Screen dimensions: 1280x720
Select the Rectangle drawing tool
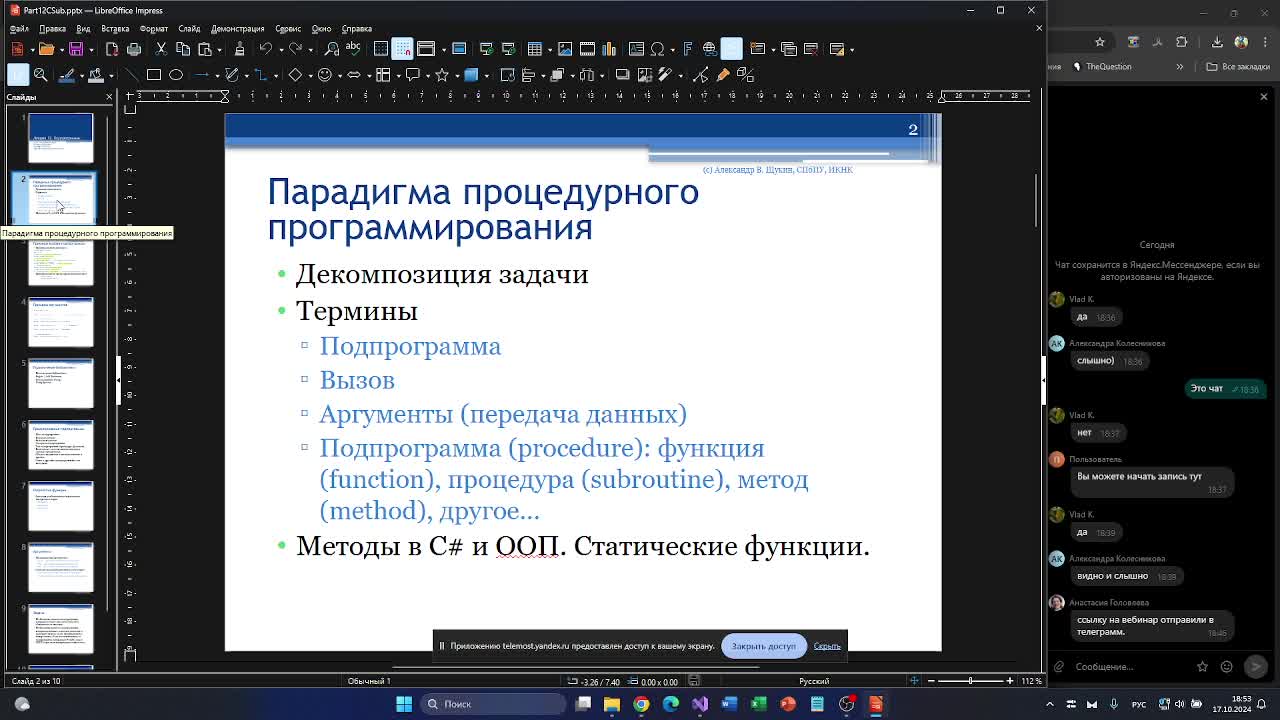coord(153,75)
